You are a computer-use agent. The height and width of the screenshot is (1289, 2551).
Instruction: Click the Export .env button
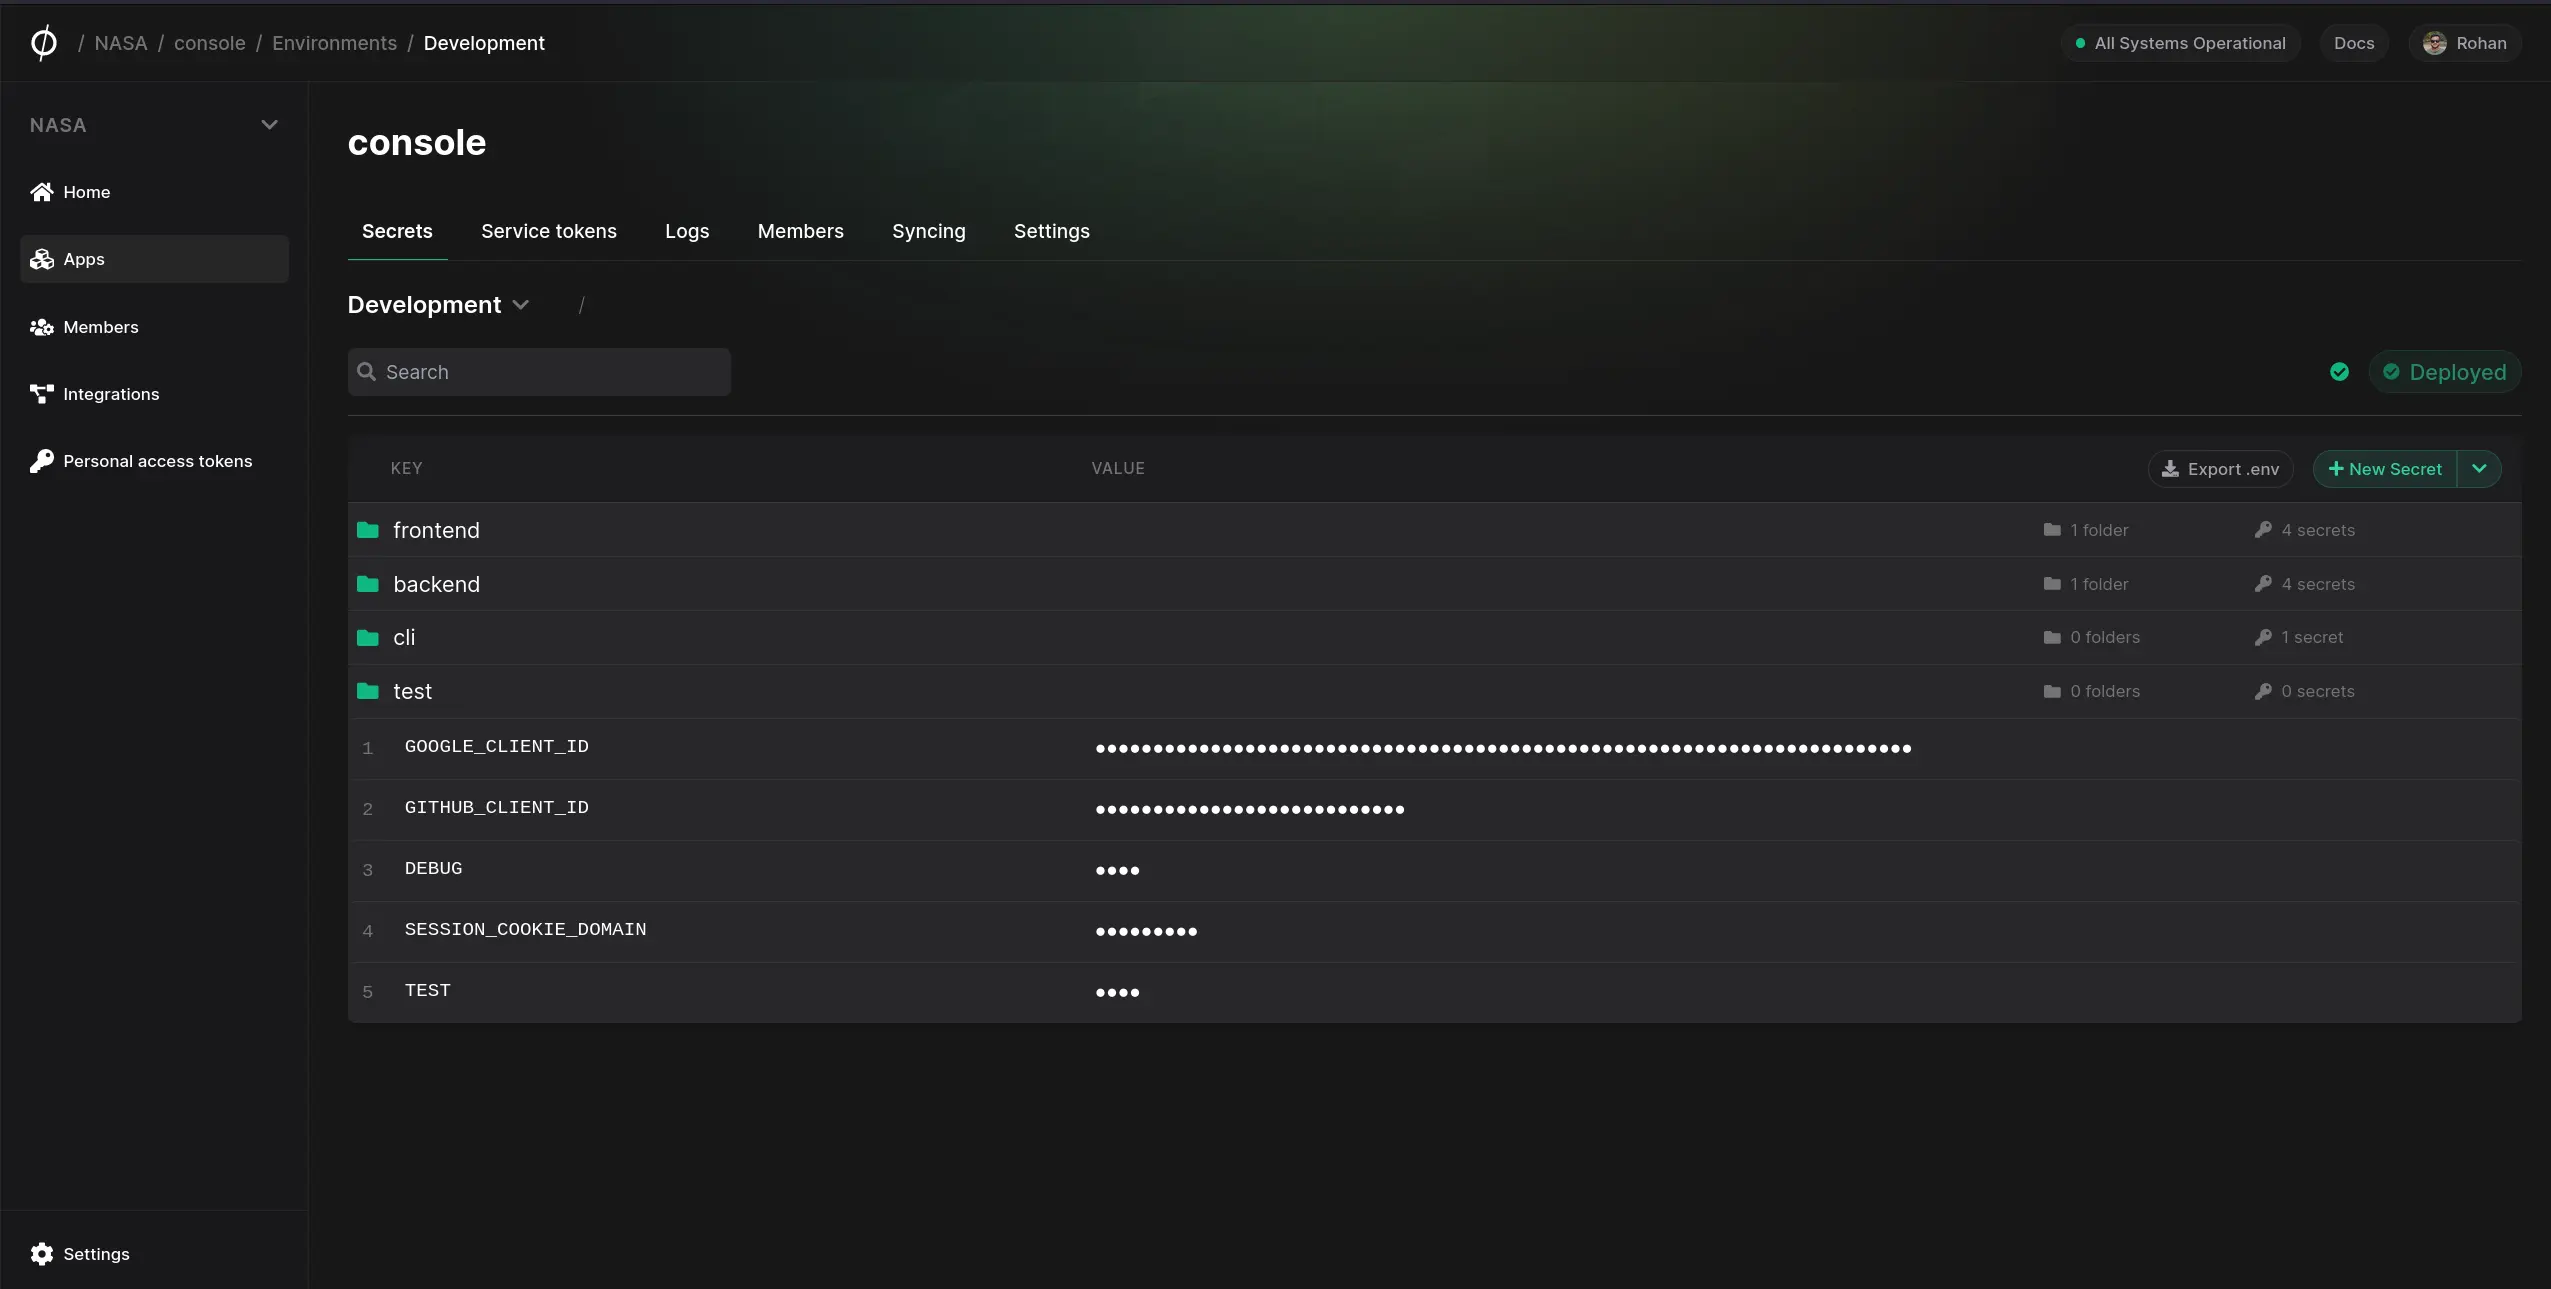click(x=2220, y=469)
